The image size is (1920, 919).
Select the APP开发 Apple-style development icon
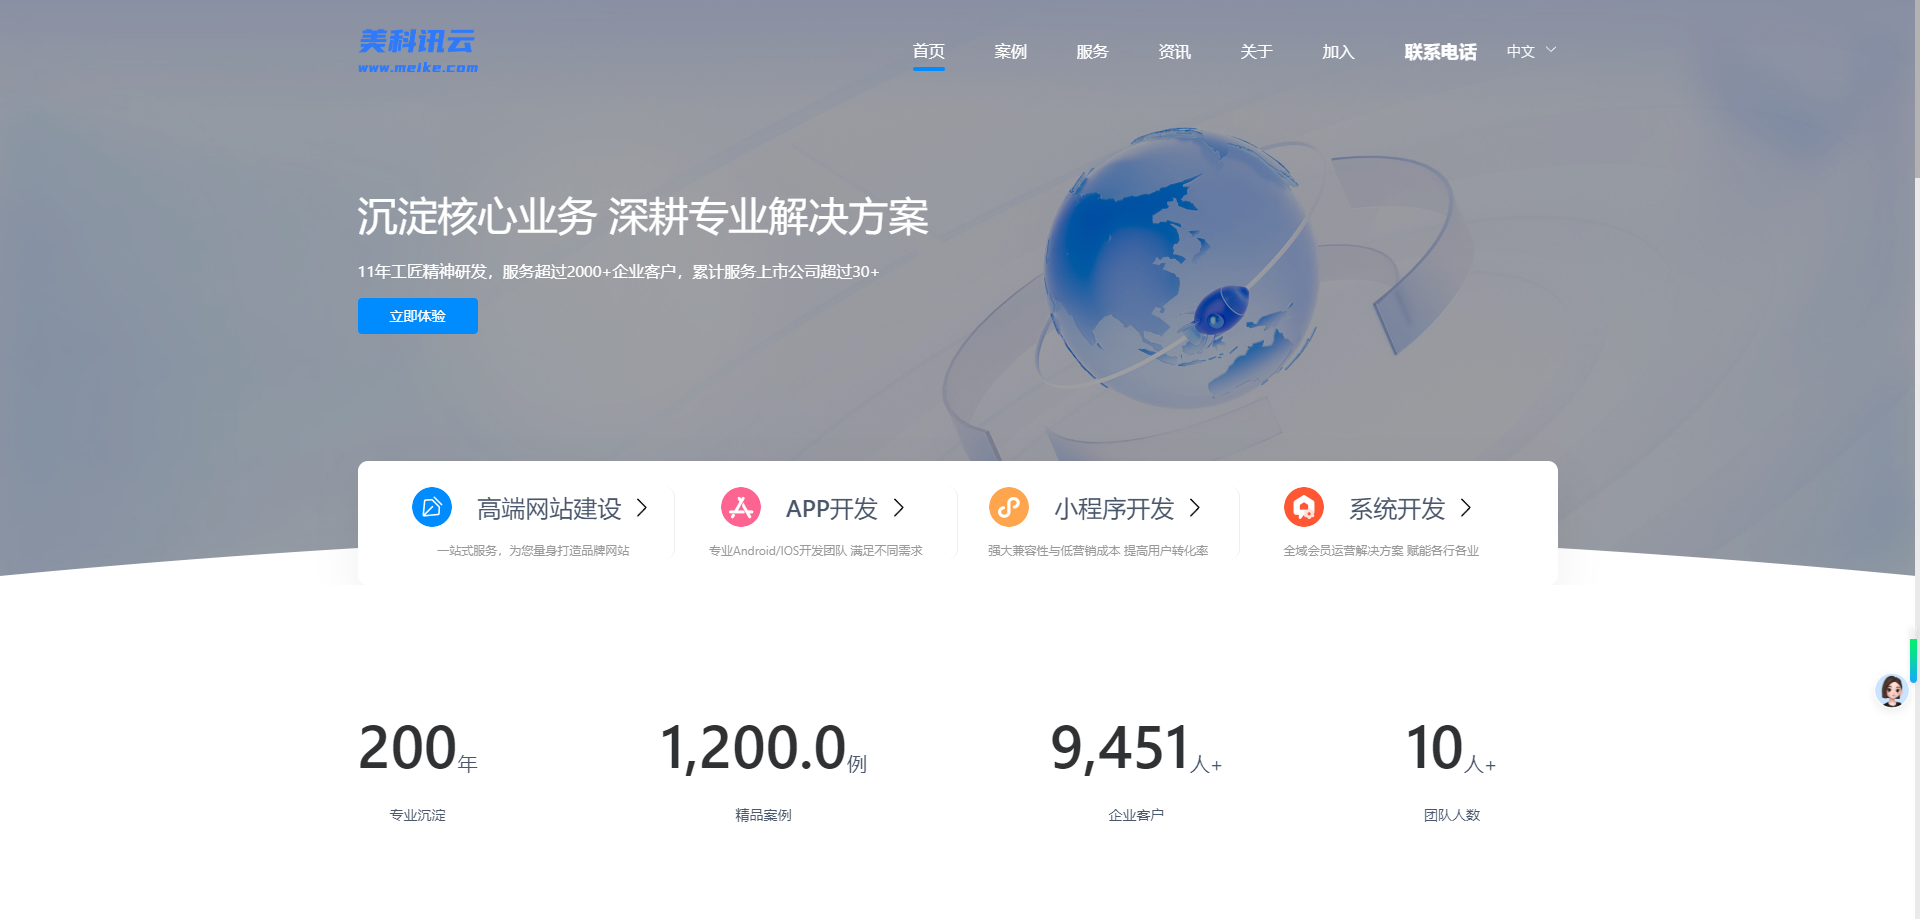[740, 507]
